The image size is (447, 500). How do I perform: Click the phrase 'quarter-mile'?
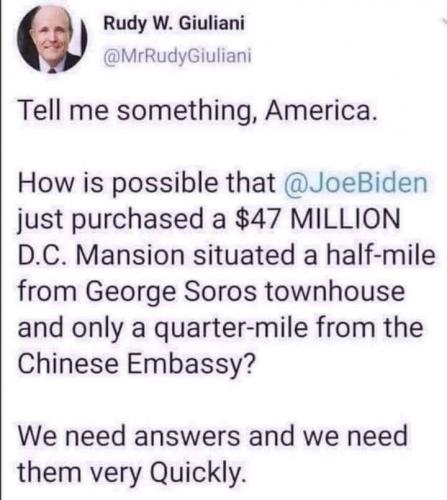pyautogui.click(x=230, y=329)
